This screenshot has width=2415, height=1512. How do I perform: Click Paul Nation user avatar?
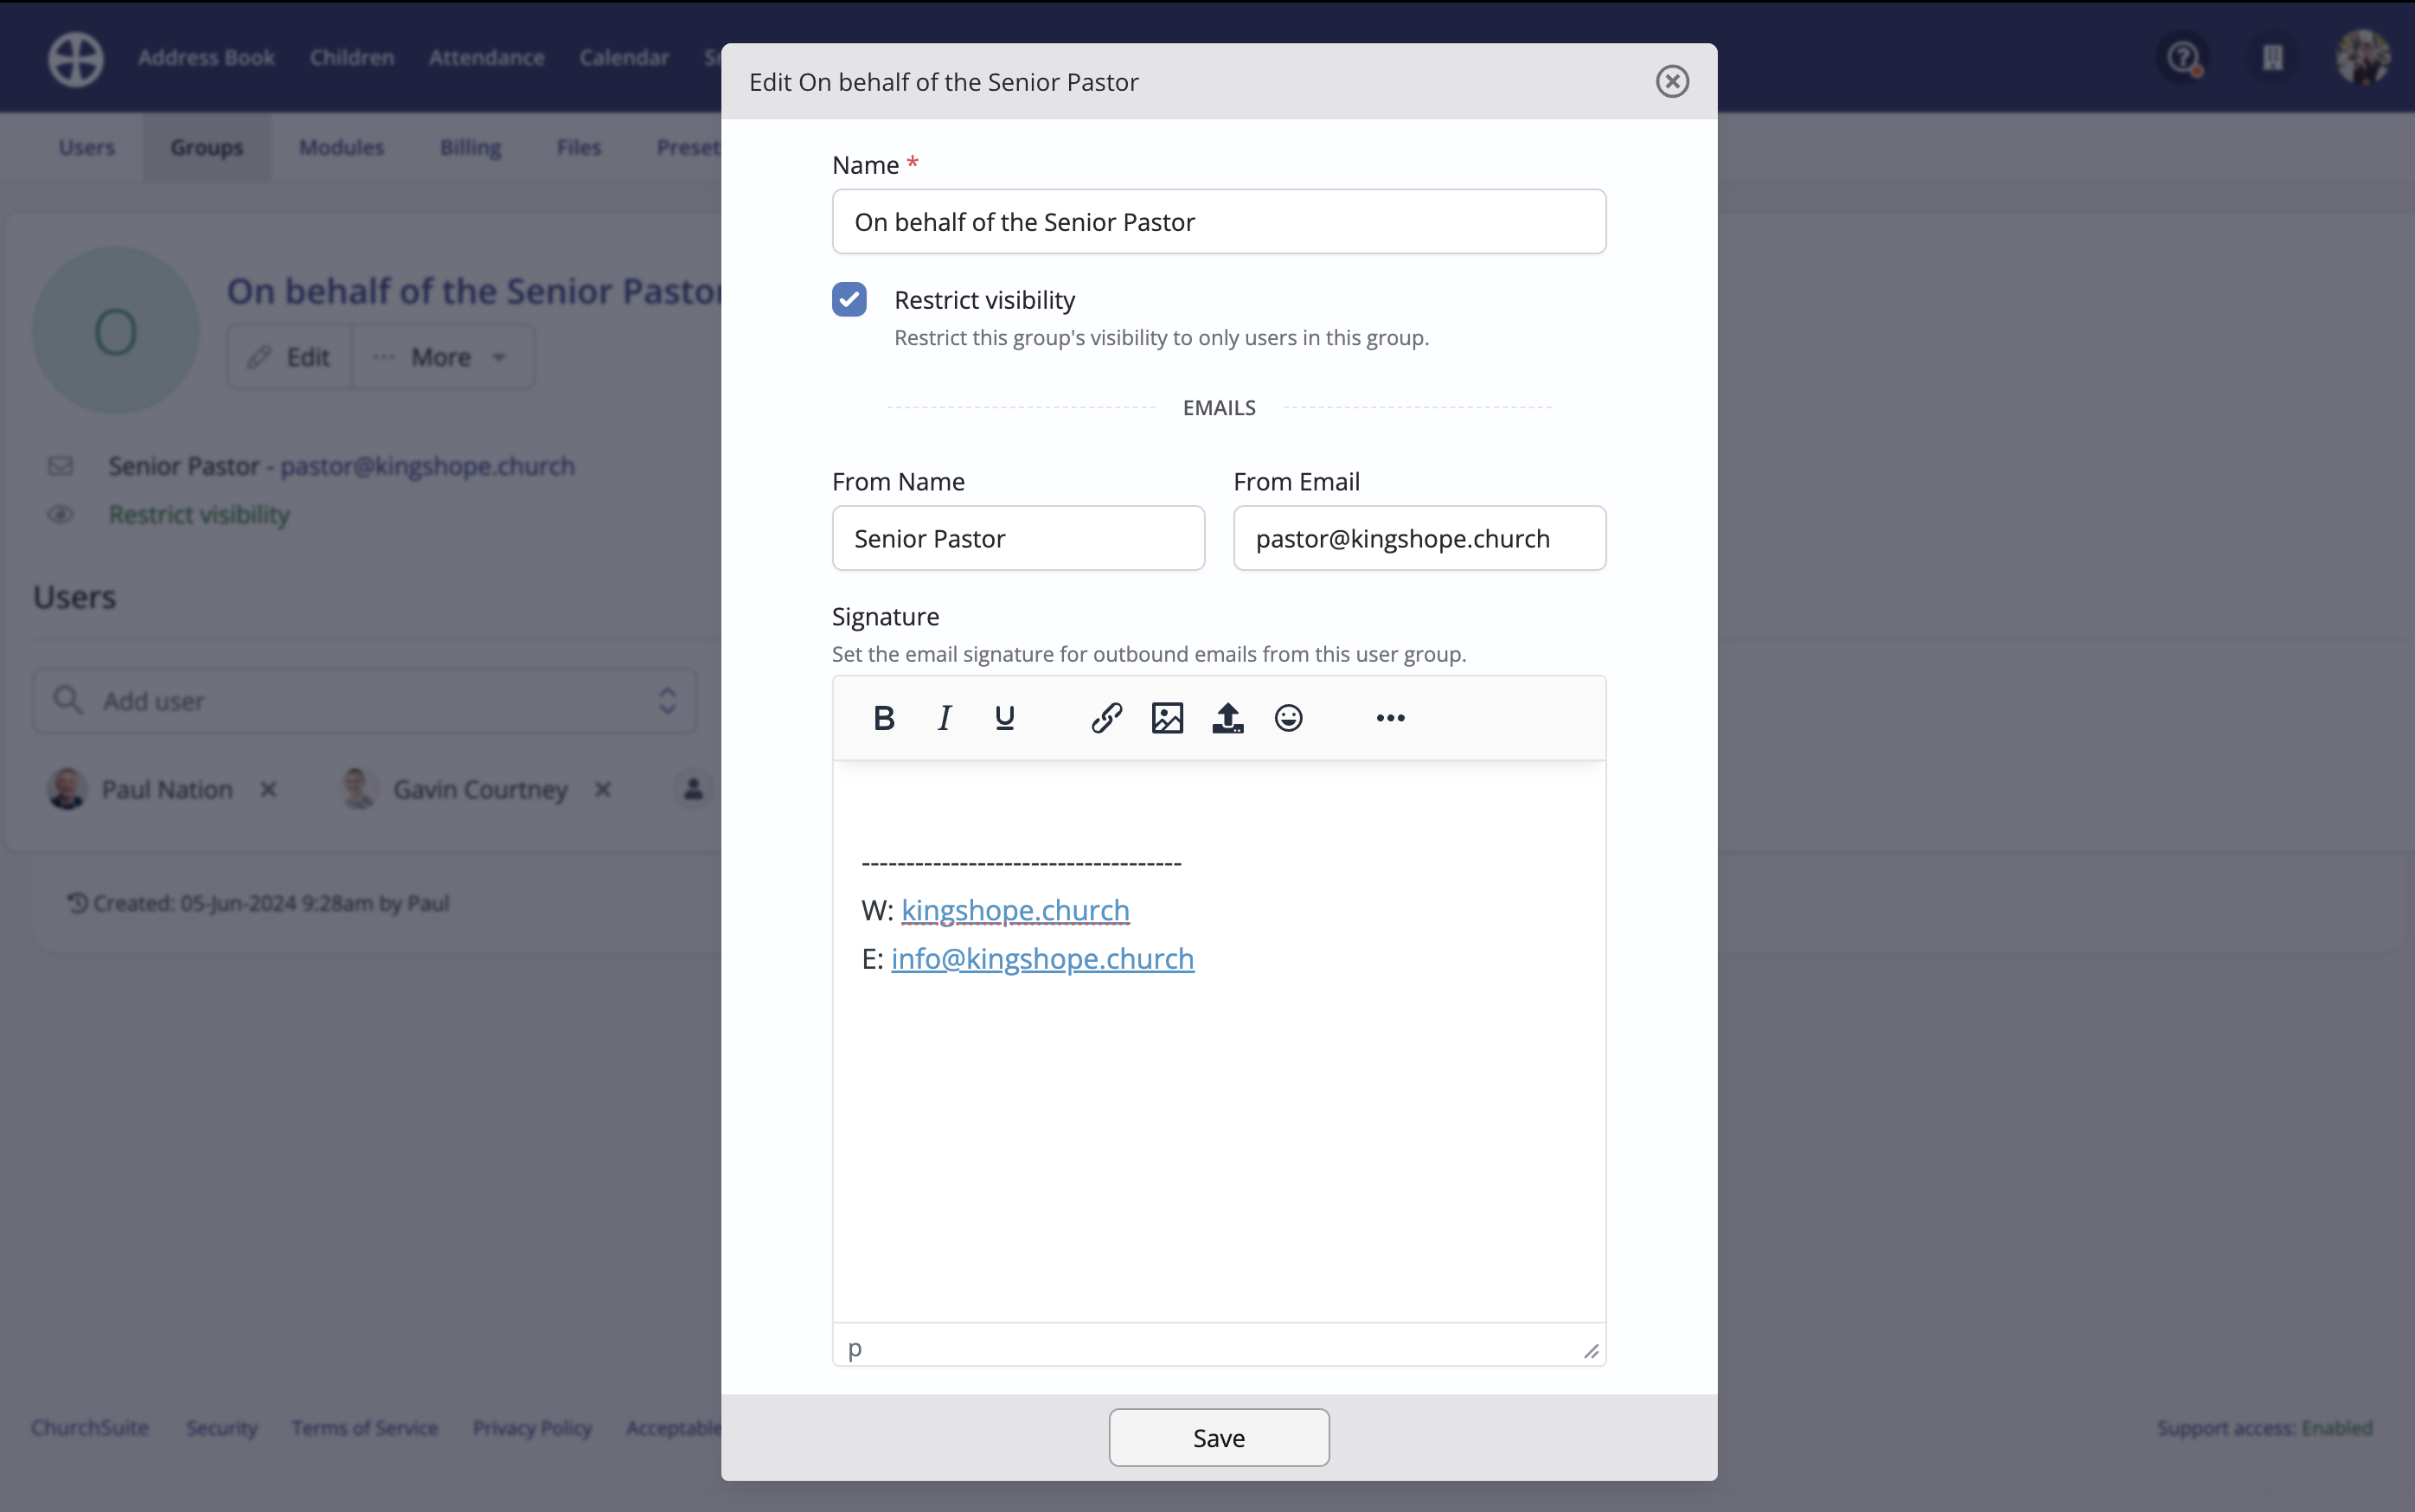click(x=67, y=789)
